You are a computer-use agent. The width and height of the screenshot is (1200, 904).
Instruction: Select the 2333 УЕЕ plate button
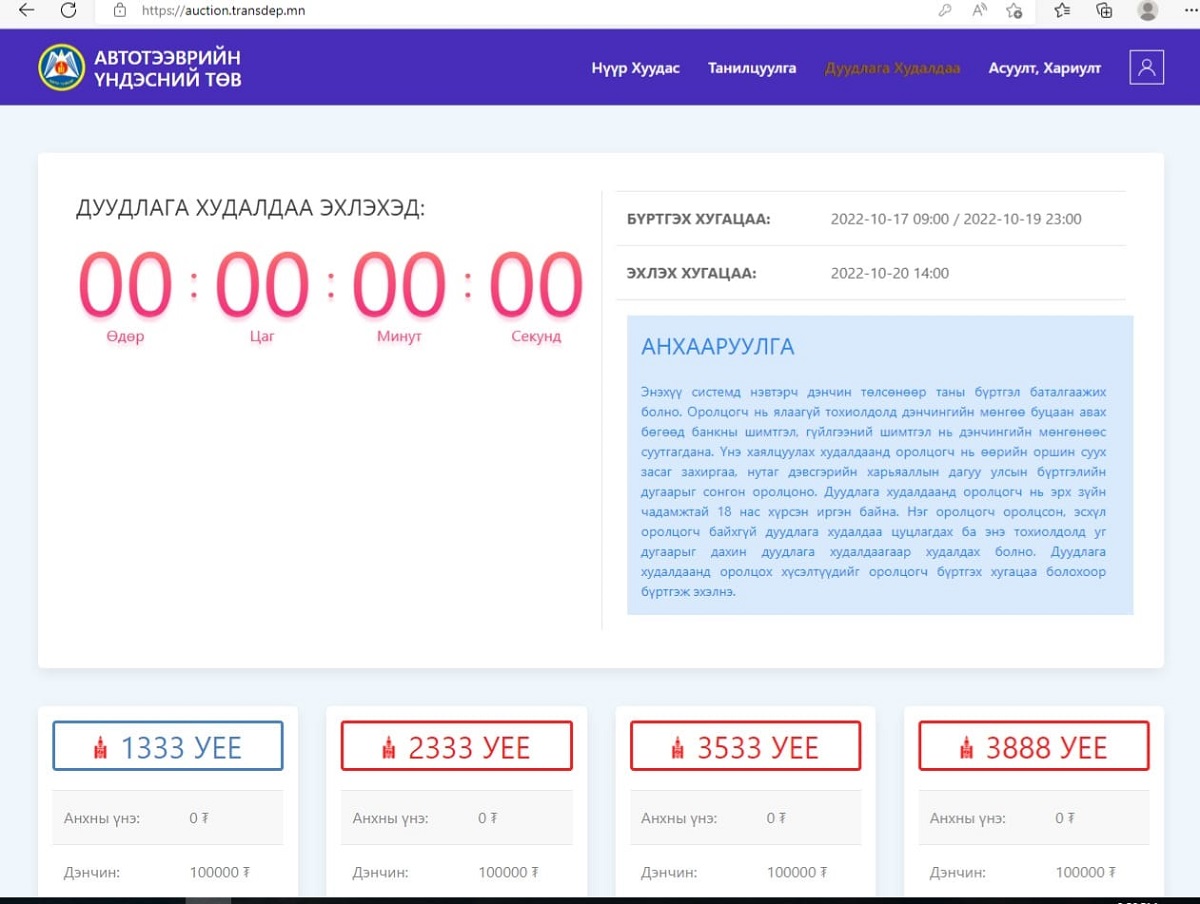click(456, 746)
